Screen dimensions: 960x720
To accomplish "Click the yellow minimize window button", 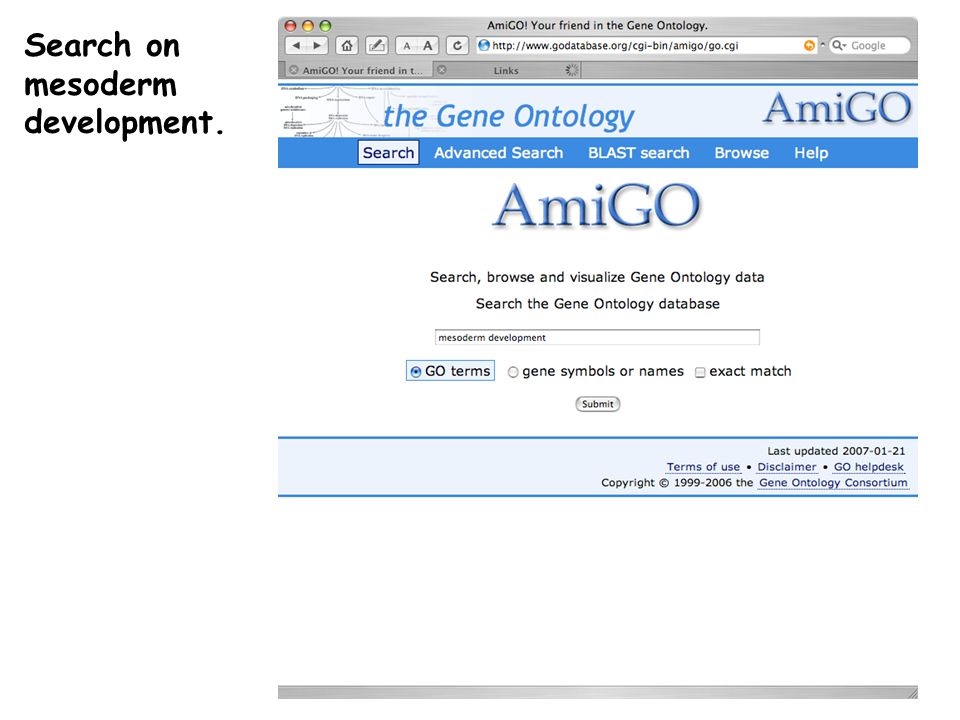I will coord(308,26).
